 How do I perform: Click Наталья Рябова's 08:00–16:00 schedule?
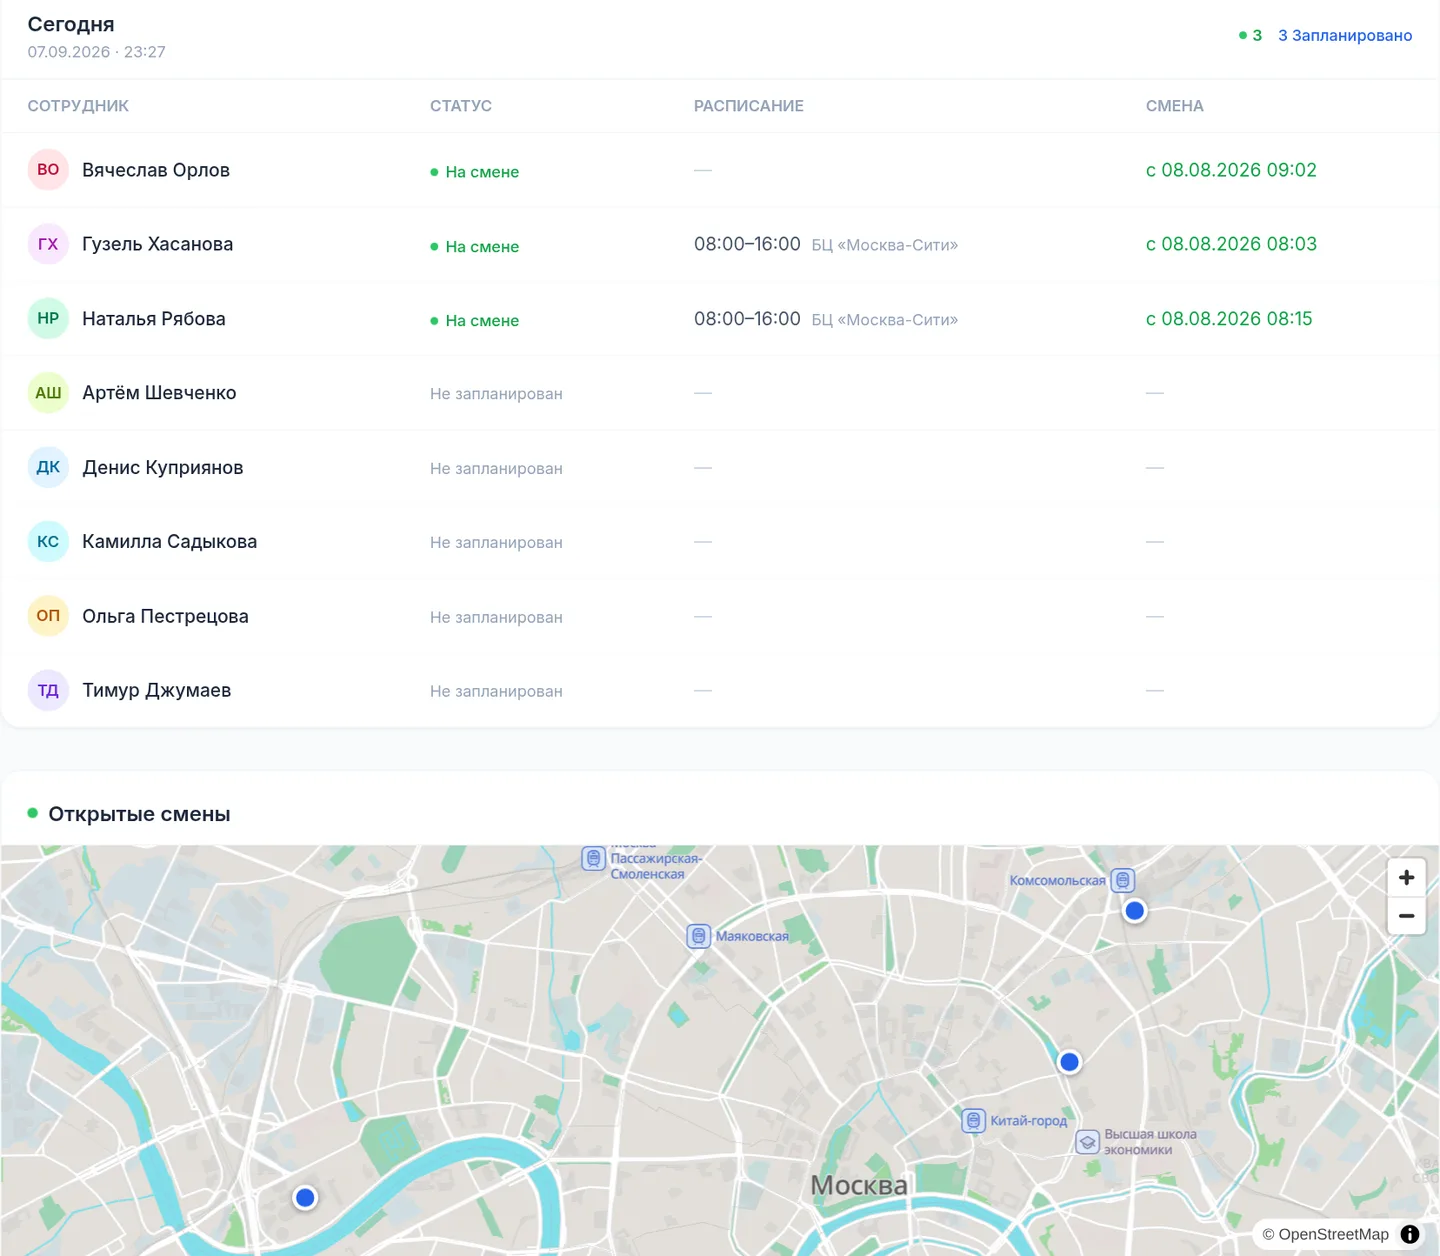click(x=747, y=319)
